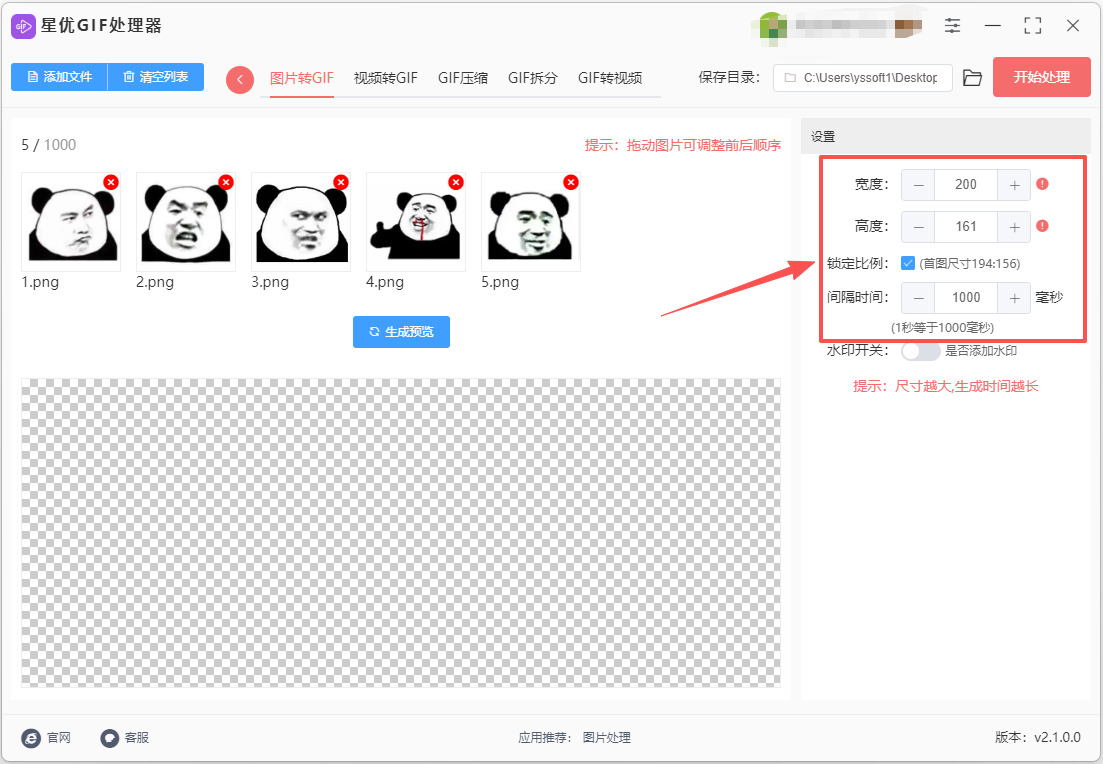The width and height of the screenshot is (1103, 764).
Task: Increase width with the plus button
Action: (1014, 185)
